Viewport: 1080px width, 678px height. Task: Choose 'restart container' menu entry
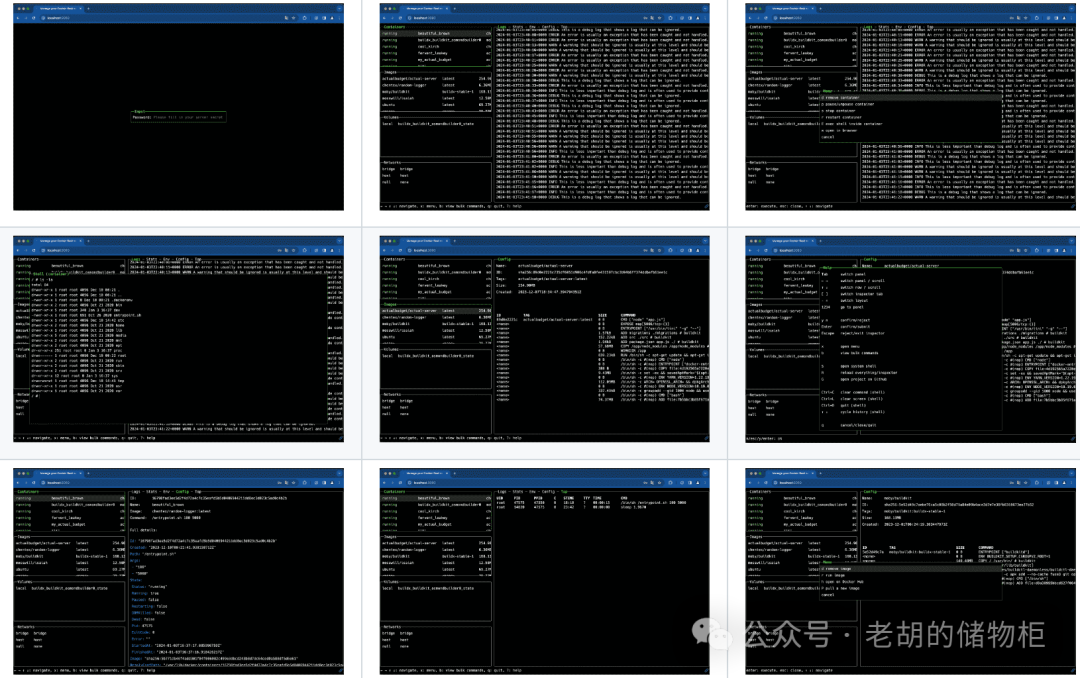(911, 117)
